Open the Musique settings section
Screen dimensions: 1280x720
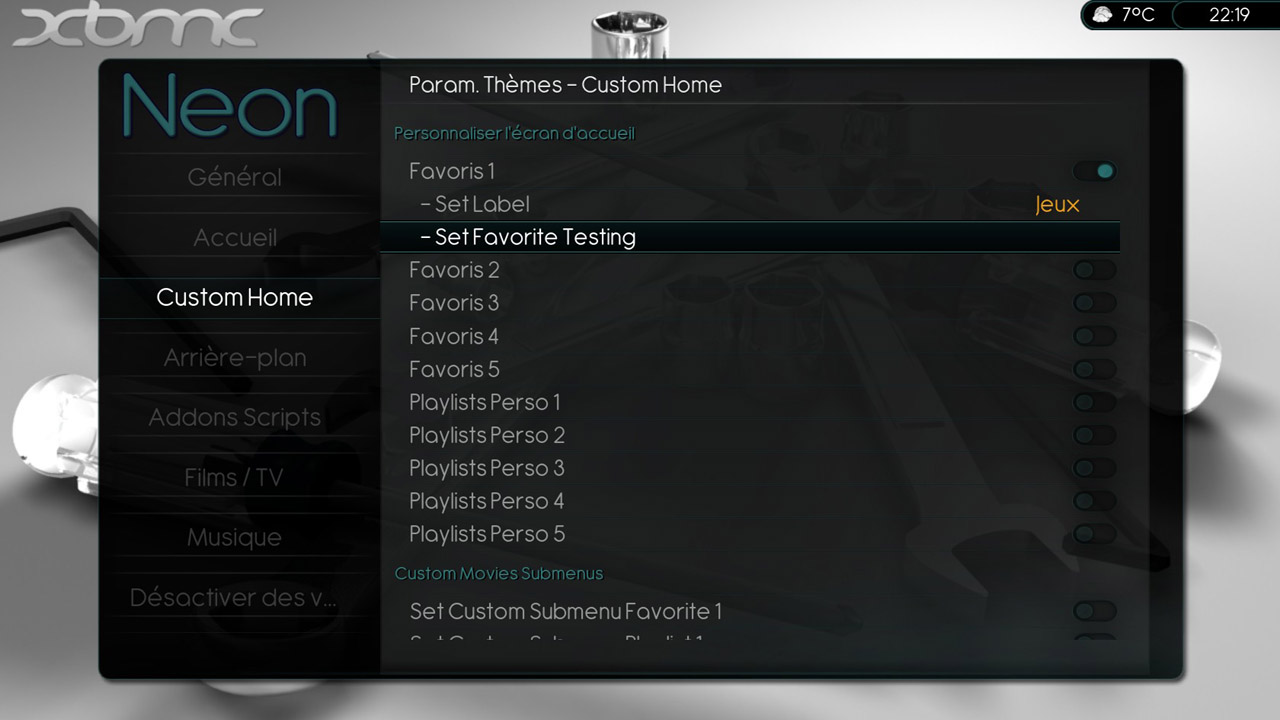click(x=235, y=537)
